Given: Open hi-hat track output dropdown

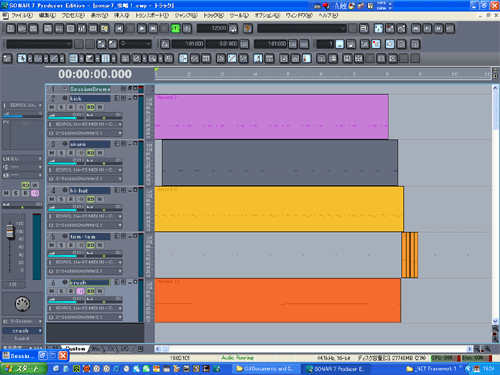Looking at the screenshot, I should [85, 225].
